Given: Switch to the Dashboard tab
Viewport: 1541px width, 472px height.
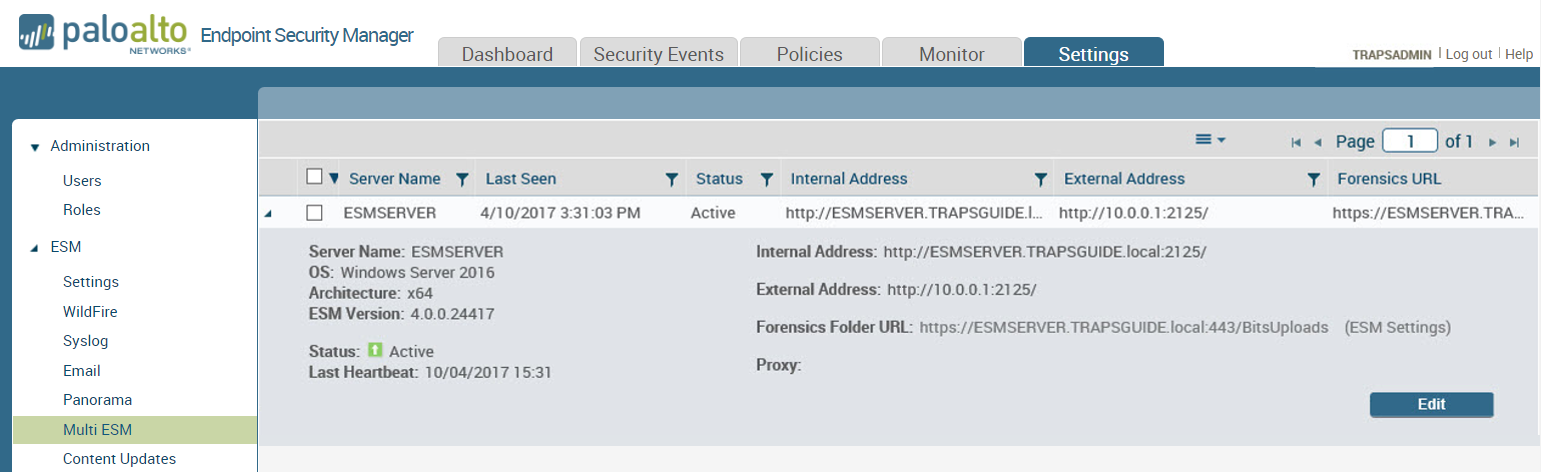Looking at the screenshot, I should [x=507, y=54].
